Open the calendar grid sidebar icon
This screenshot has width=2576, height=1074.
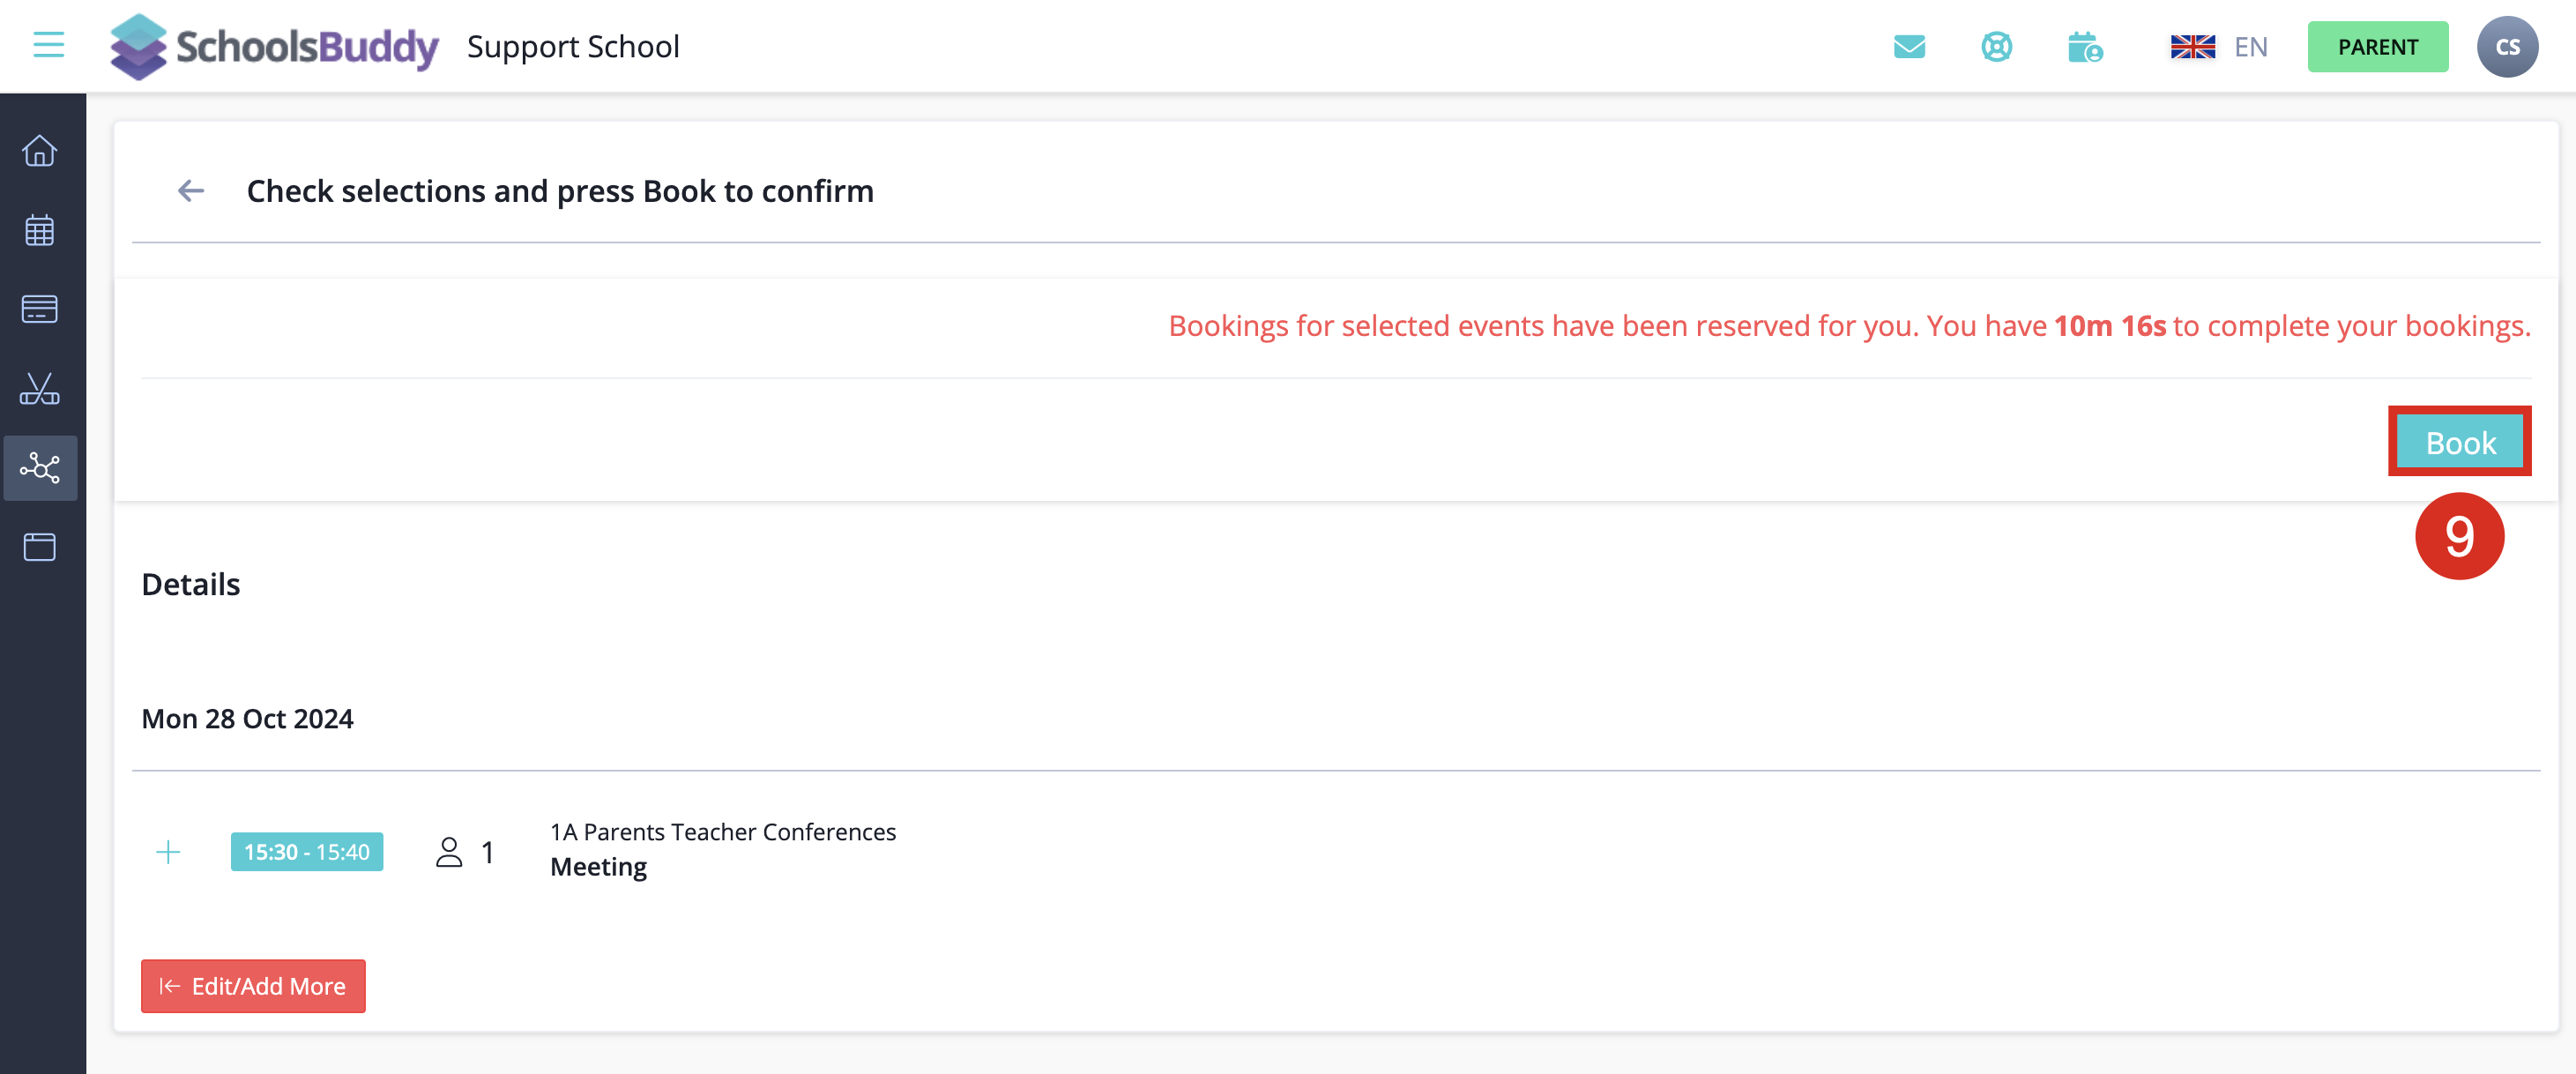point(40,230)
